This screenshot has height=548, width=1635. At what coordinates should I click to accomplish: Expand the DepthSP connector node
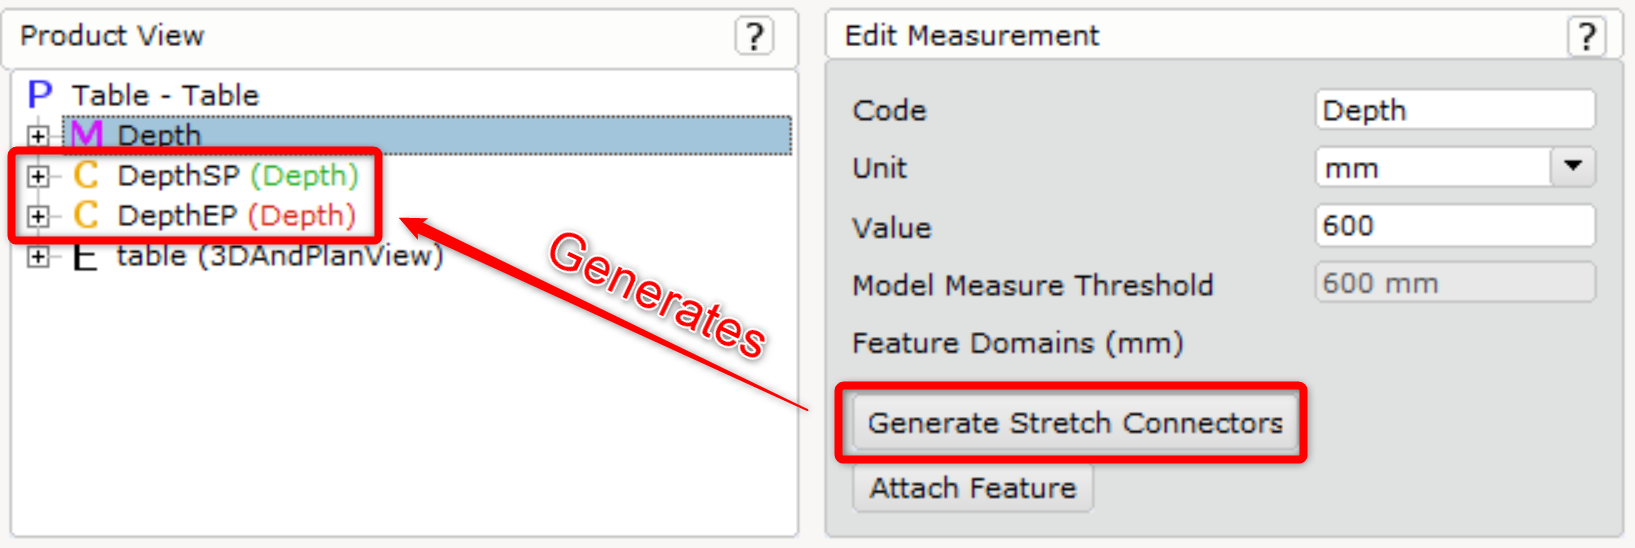pyautogui.click(x=38, y=176)
